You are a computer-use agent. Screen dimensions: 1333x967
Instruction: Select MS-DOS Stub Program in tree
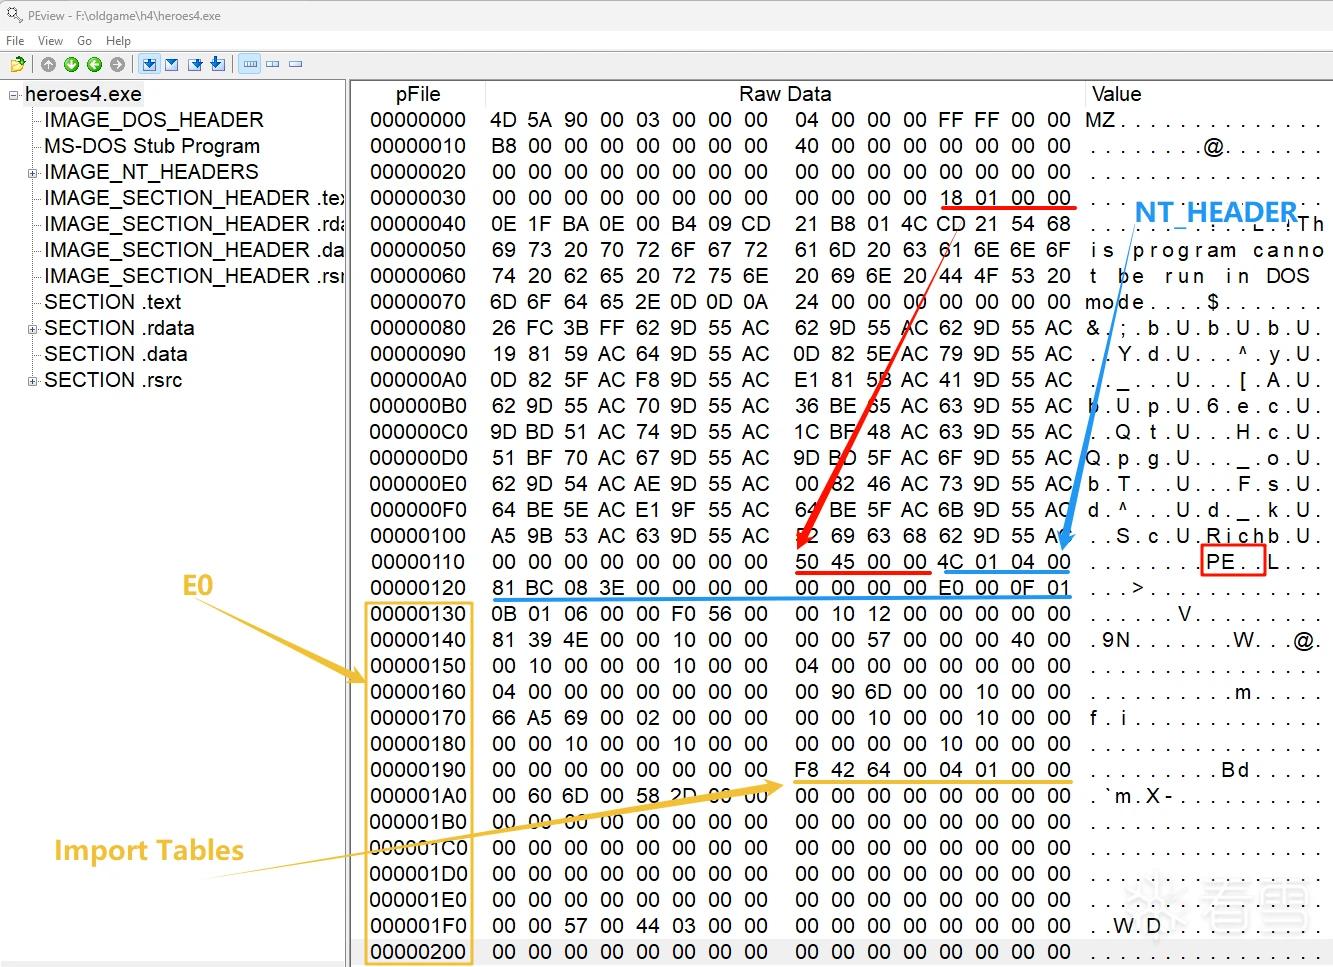click(152, 146)
